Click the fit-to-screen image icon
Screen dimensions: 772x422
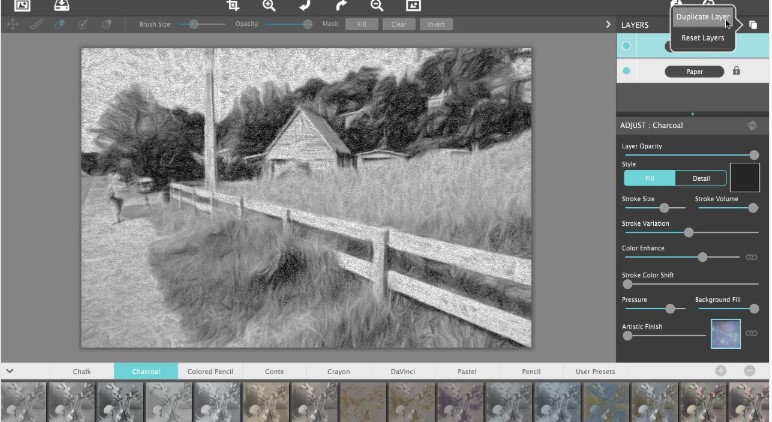413,5
